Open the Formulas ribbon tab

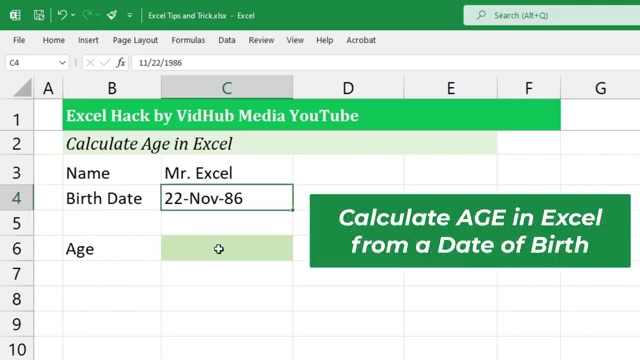click(x=188, y=40)
